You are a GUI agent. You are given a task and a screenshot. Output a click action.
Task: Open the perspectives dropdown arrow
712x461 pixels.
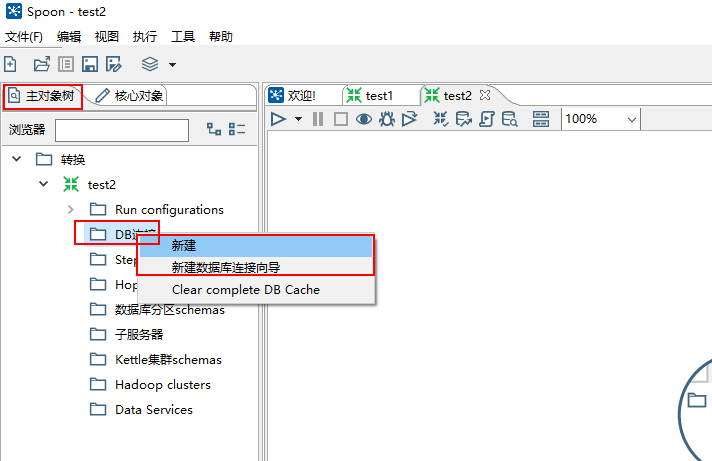coord(173,65)
